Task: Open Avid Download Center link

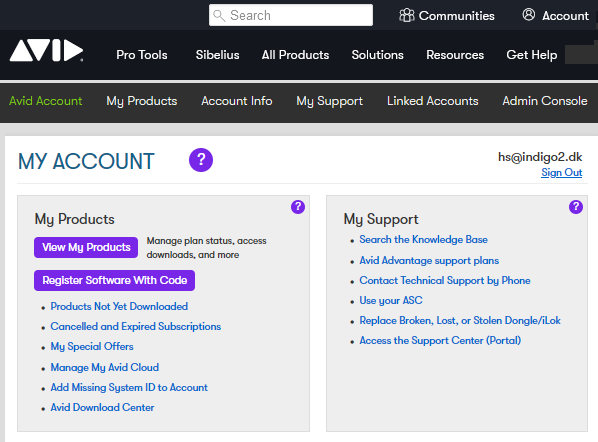Action: point(102,408)
